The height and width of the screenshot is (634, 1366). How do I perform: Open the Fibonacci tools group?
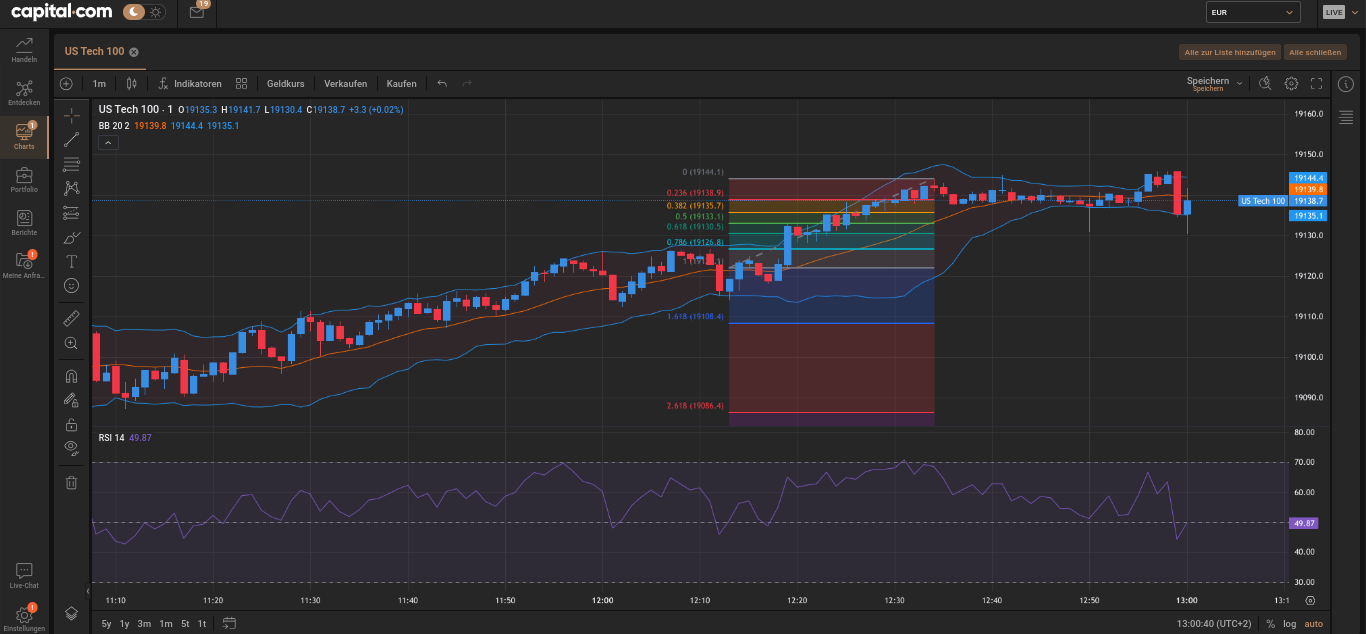tap(71, 163)
